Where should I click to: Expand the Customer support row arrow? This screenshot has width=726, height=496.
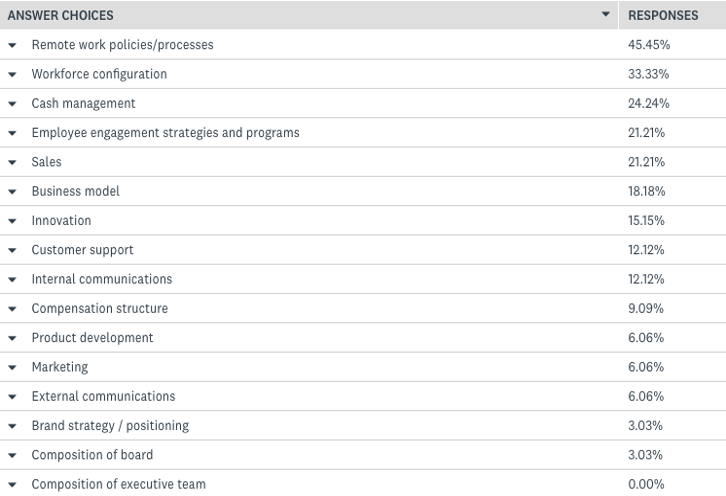click(12, 250)
